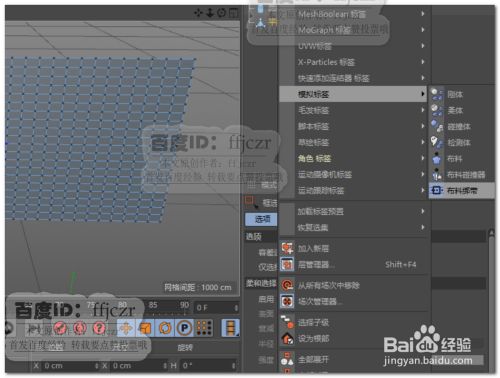Choose the 检测体 ghost body tag icon
Viewport: 500px width, 378px height.
click(437, 142)
